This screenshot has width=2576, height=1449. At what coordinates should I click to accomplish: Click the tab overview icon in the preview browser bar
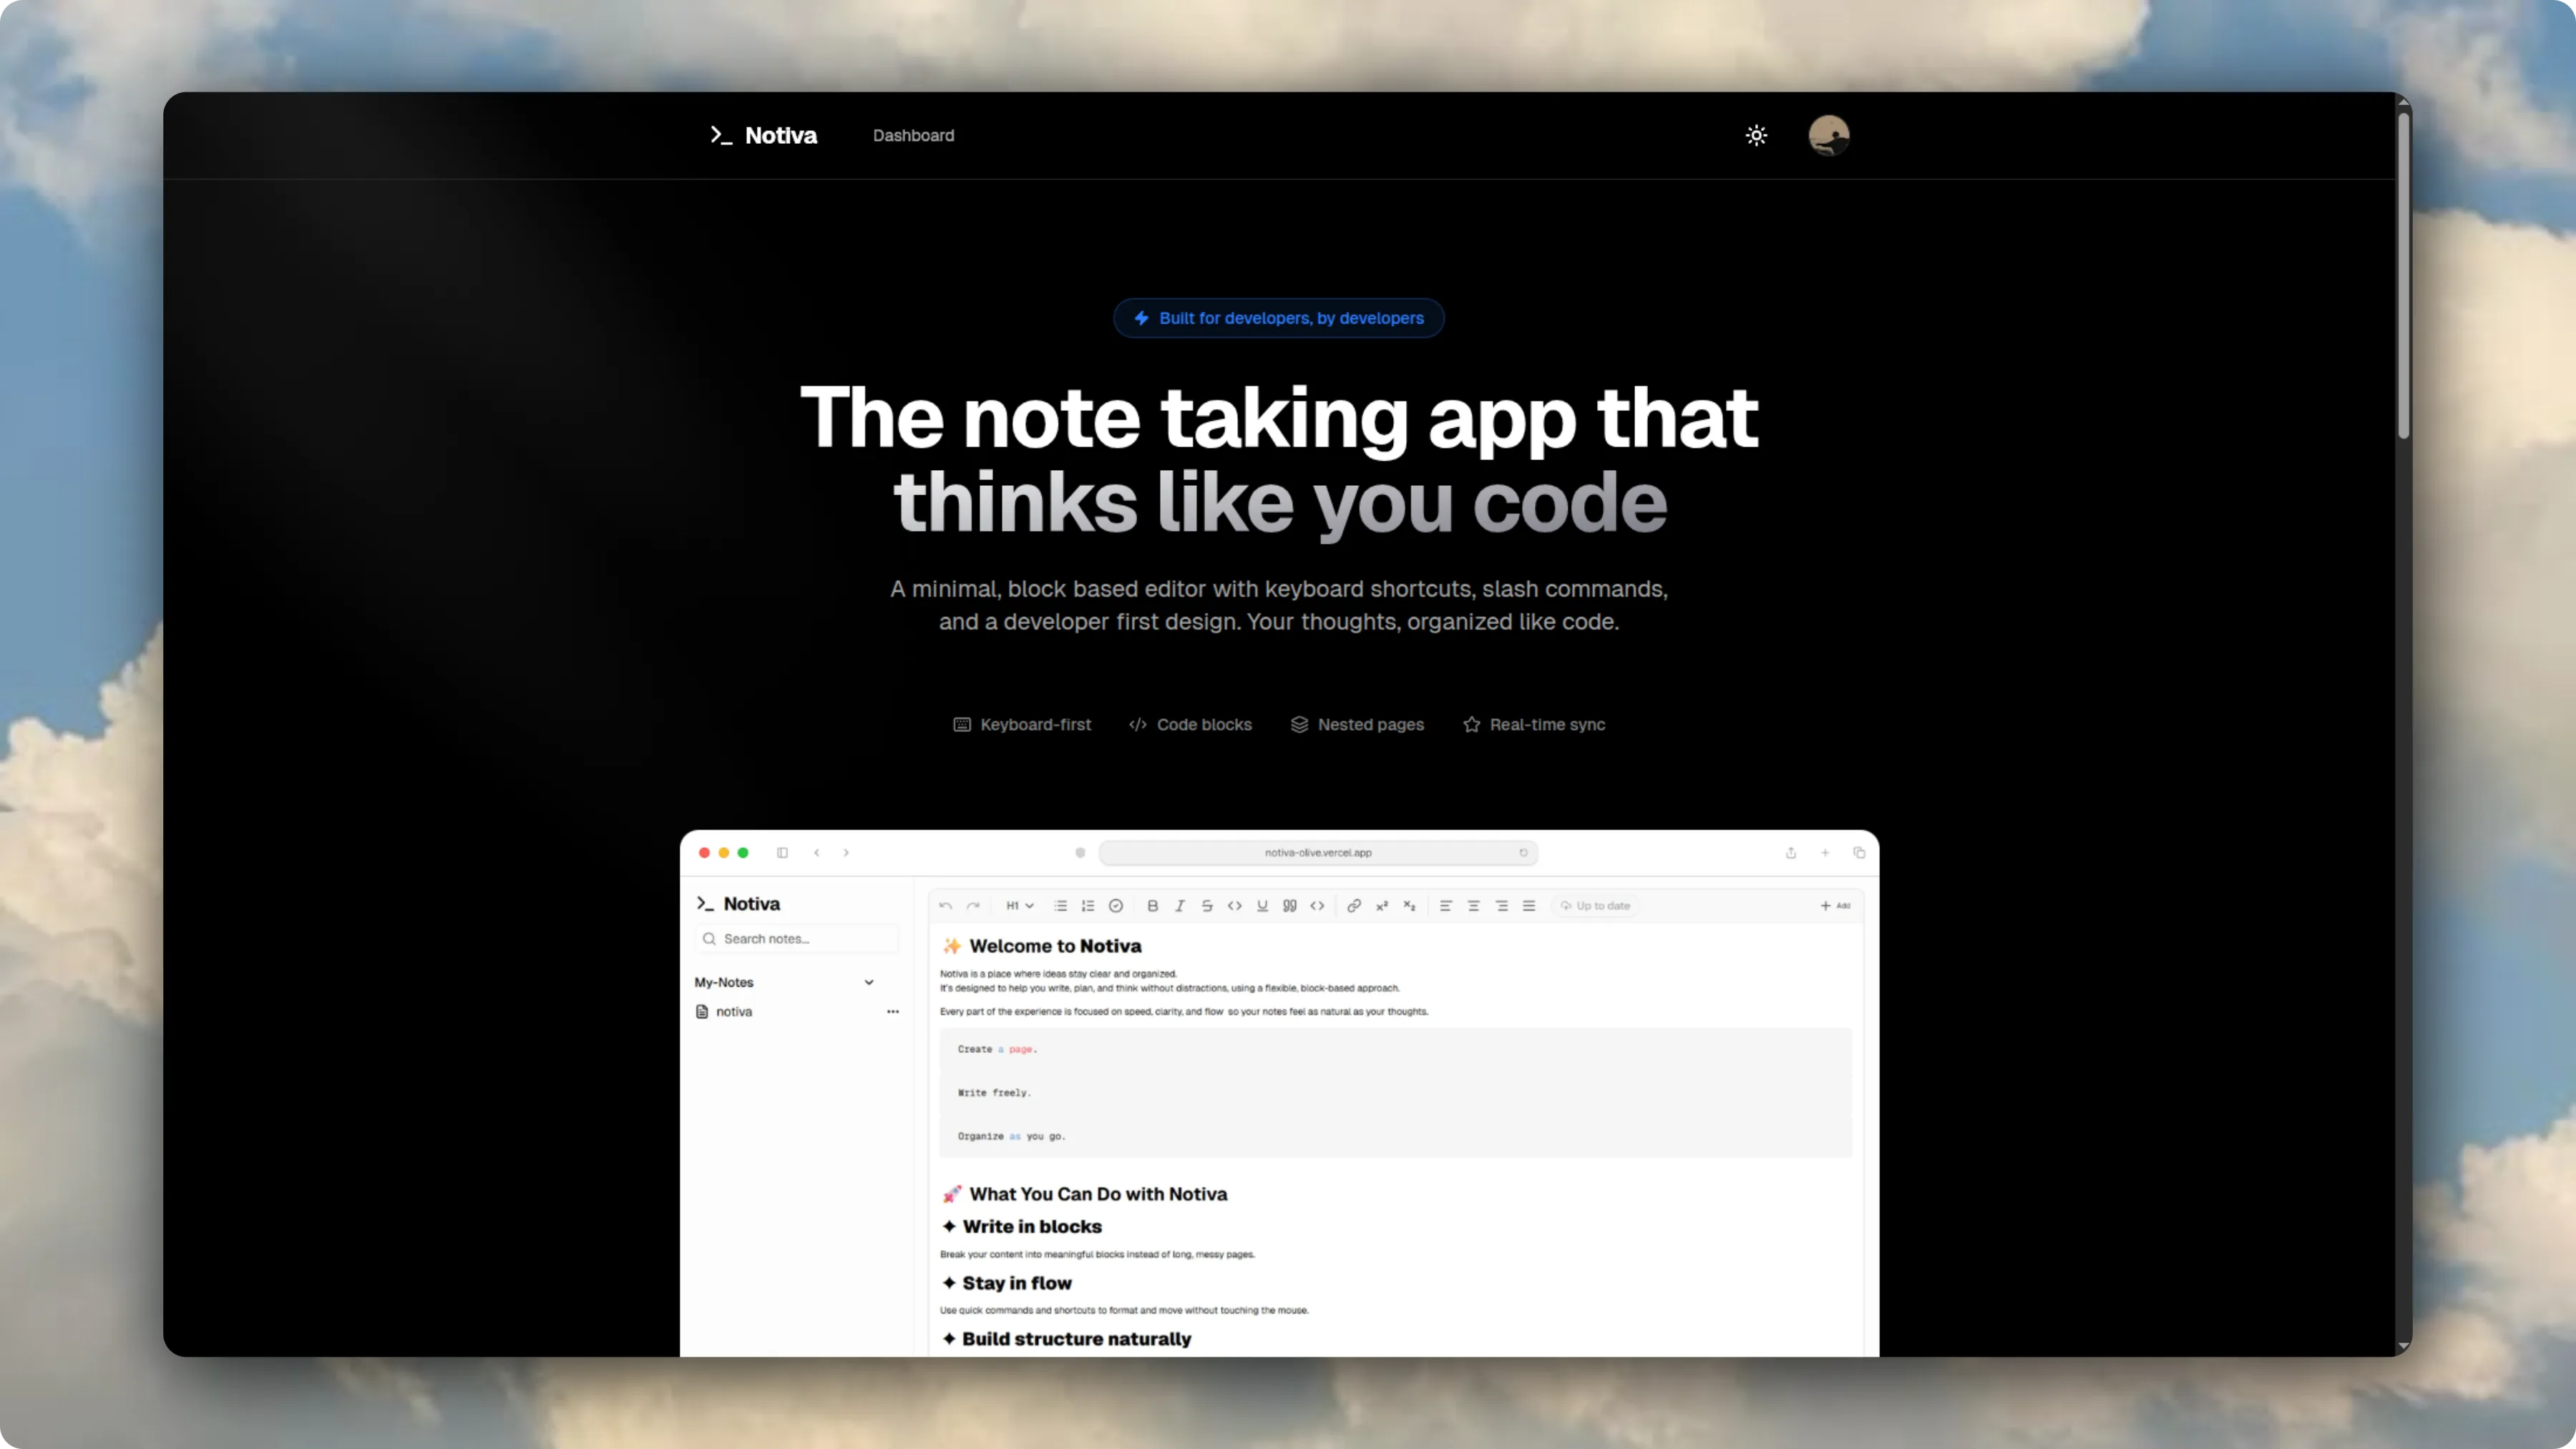[1859, 853]
